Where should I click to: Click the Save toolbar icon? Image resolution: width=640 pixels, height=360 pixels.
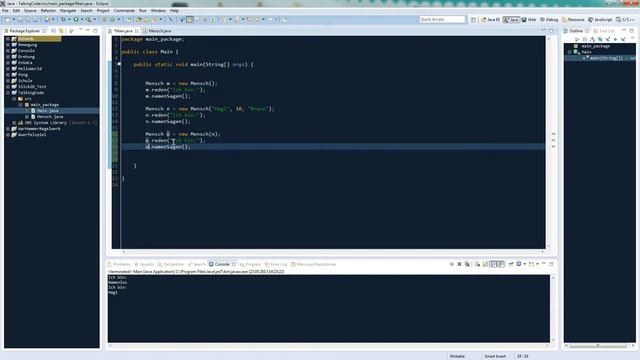20,20
